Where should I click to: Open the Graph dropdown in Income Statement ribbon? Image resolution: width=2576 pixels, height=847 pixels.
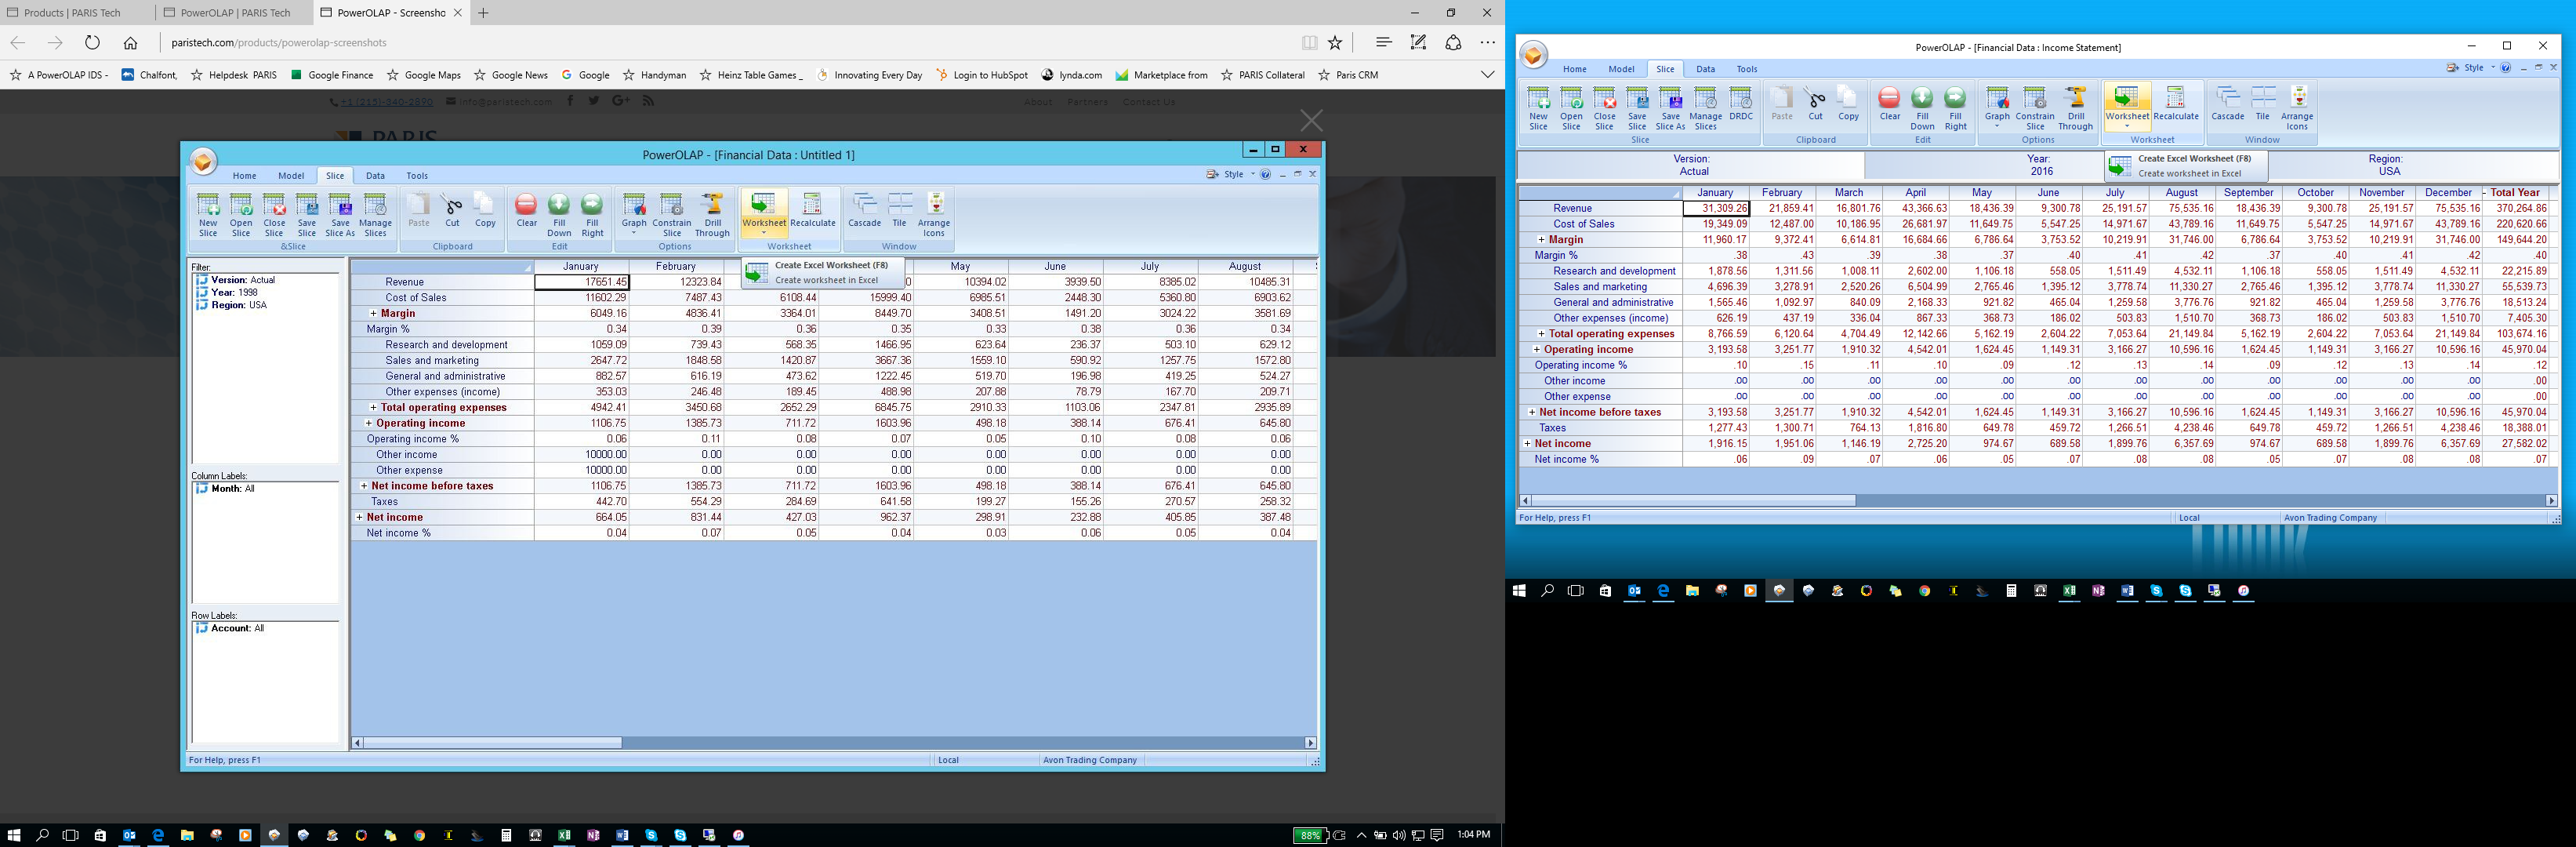click(x=1997, y=127)
